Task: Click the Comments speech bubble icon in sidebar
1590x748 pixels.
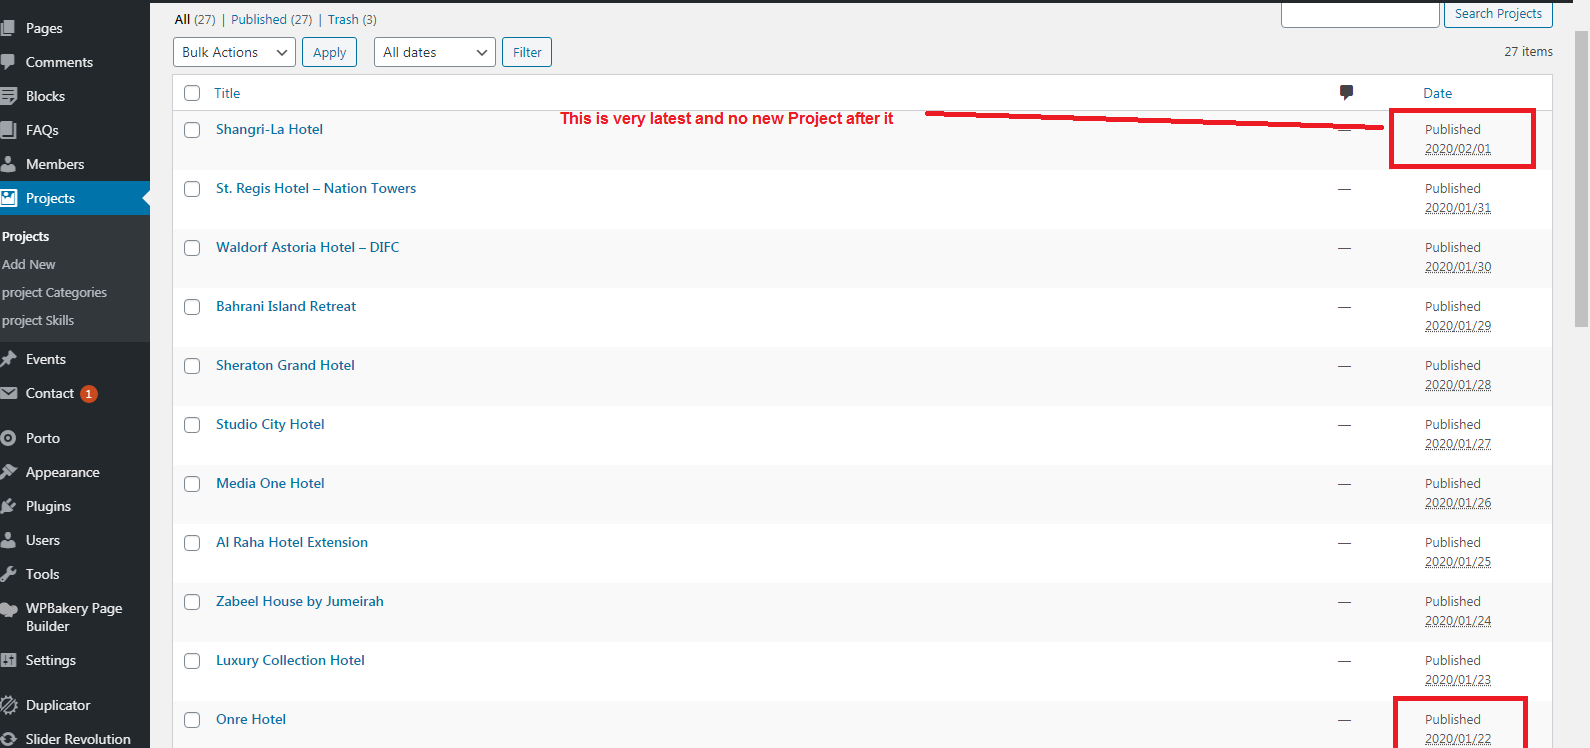Action: (x=9, y=62)
